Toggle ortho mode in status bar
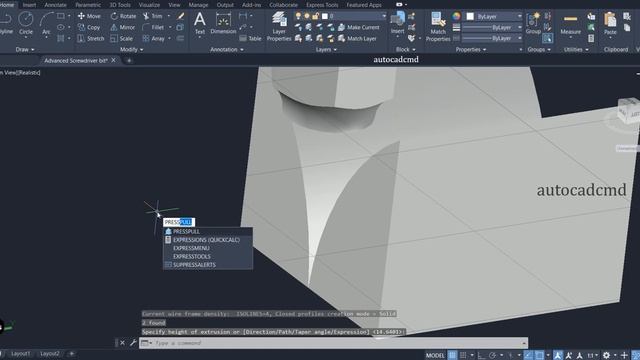The height and width of the screenshot is (360, 640). tap(482, 355)
